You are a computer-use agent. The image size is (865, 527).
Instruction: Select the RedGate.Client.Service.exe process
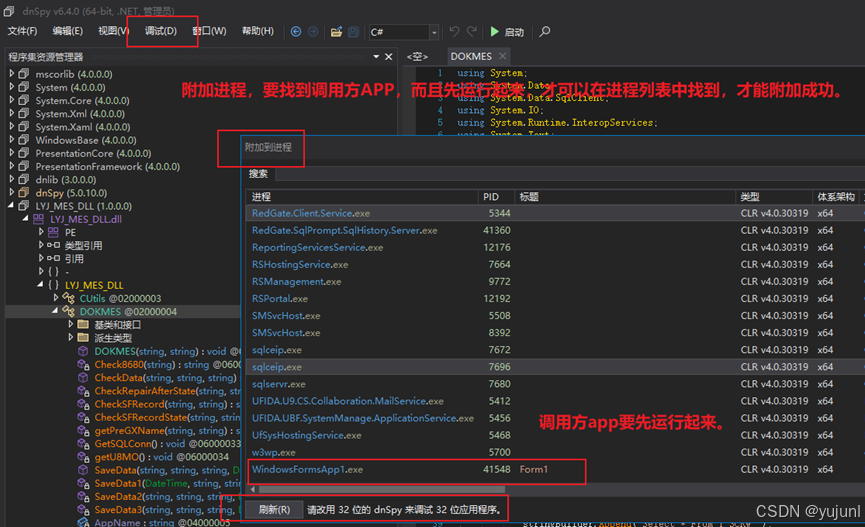pyautogui.click(x=555, y=213)
